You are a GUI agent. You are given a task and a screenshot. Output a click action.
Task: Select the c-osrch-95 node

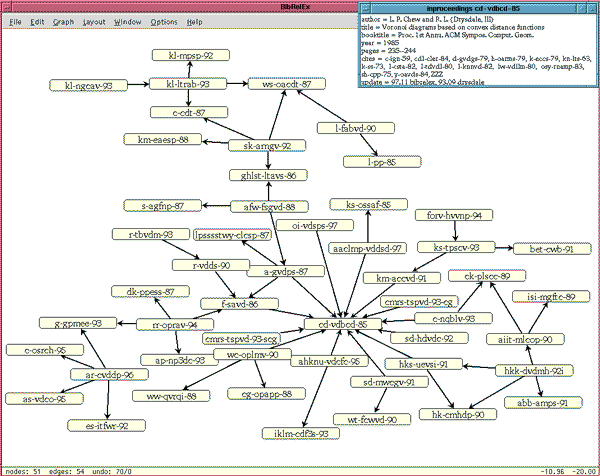pos(45,350)
